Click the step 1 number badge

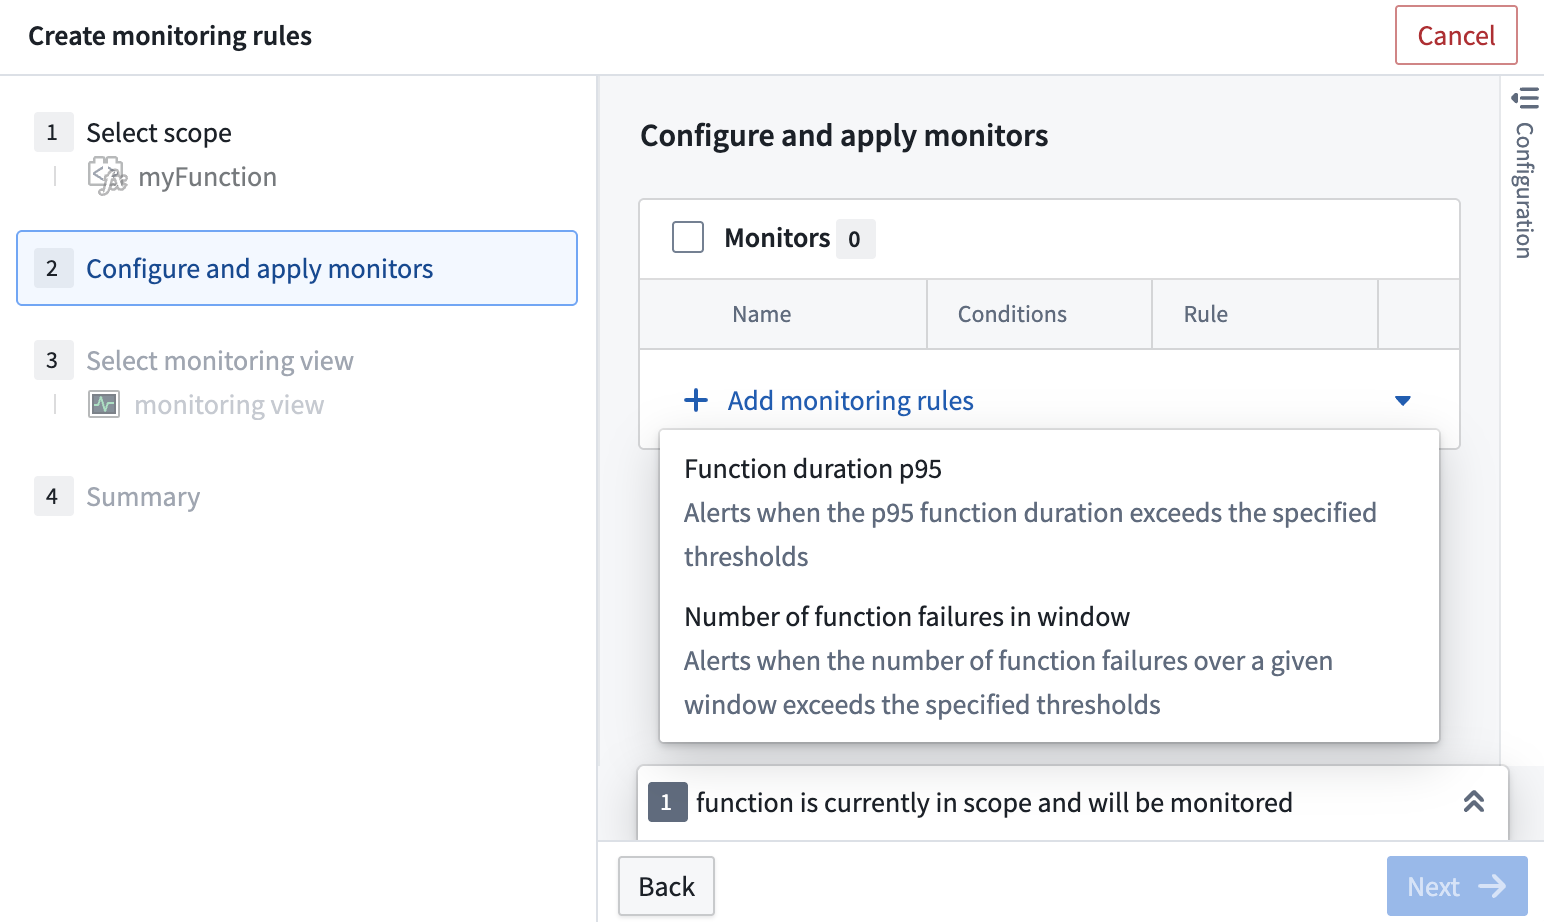(53, 132)
